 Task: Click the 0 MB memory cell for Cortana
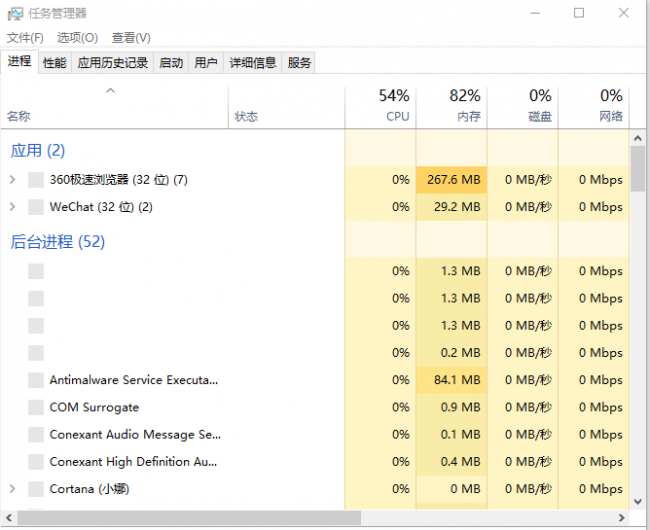(x=451, y=489)
